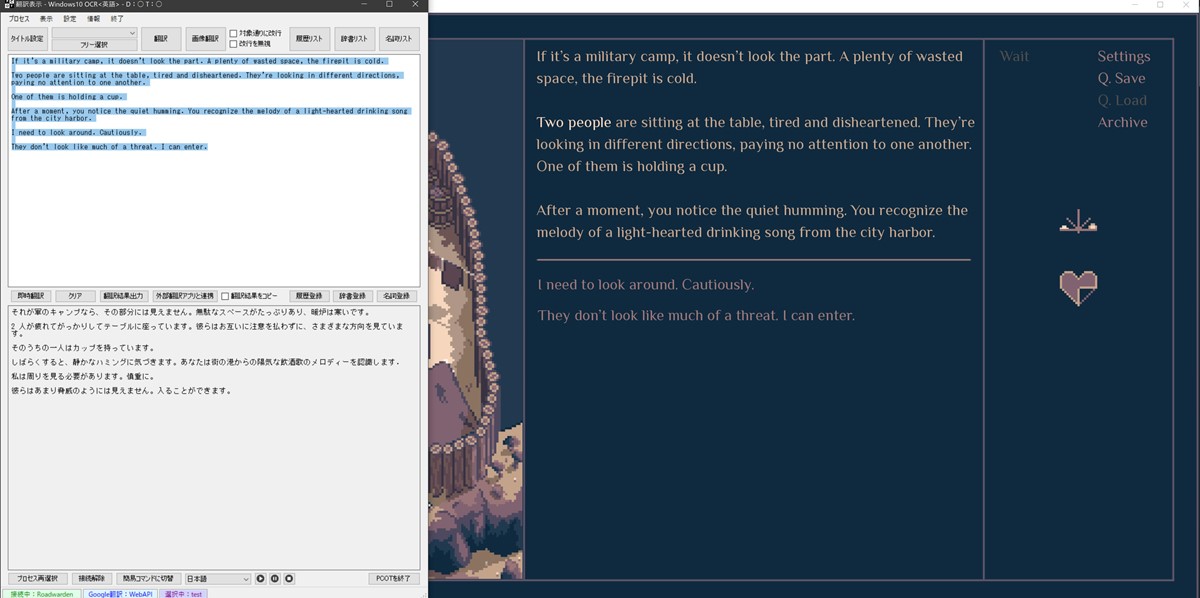Open the 終了 menu
The height and width of the screenshot is (598, 1200).
118,19
